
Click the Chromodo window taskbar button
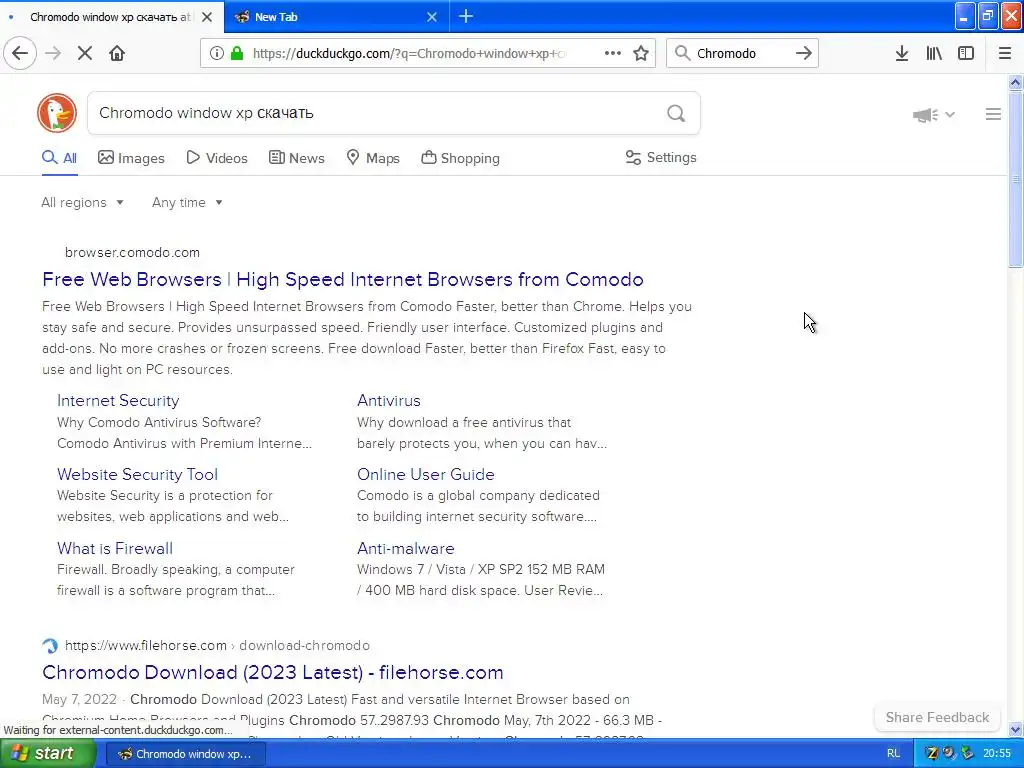(185, 754)
